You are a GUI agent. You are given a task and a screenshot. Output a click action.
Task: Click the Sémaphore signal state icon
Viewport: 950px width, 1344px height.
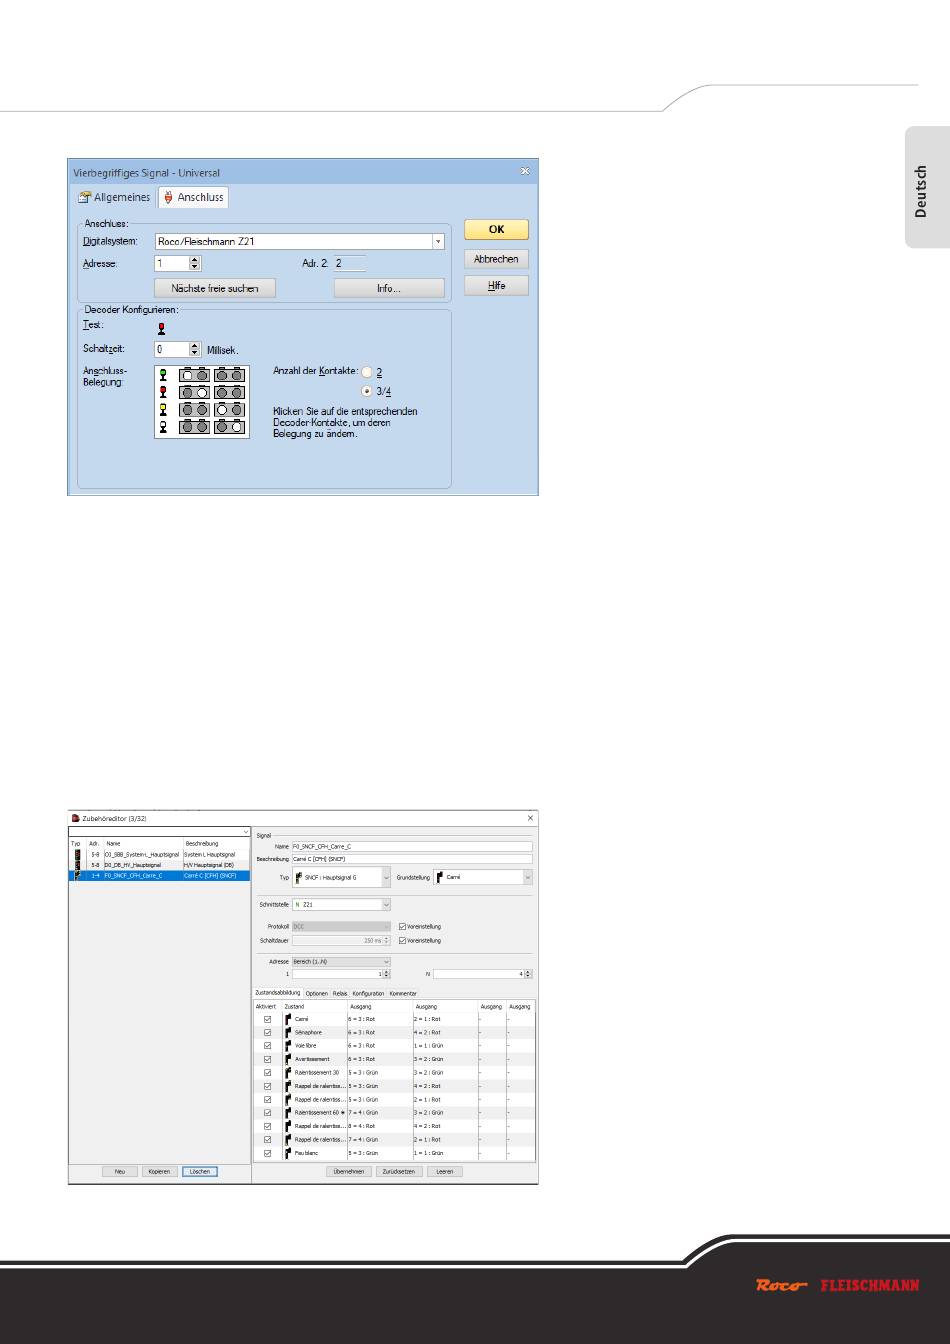tap(288, 1032)
